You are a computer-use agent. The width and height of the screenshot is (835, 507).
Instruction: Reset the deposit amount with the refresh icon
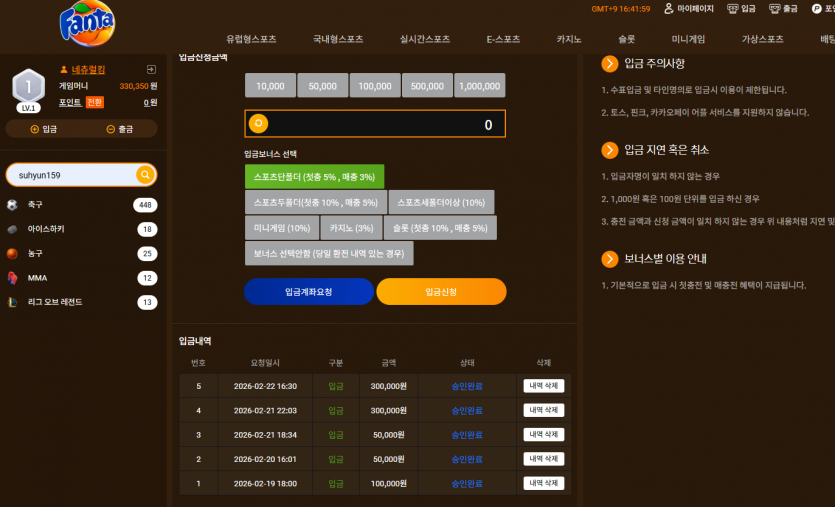point(258,124)
